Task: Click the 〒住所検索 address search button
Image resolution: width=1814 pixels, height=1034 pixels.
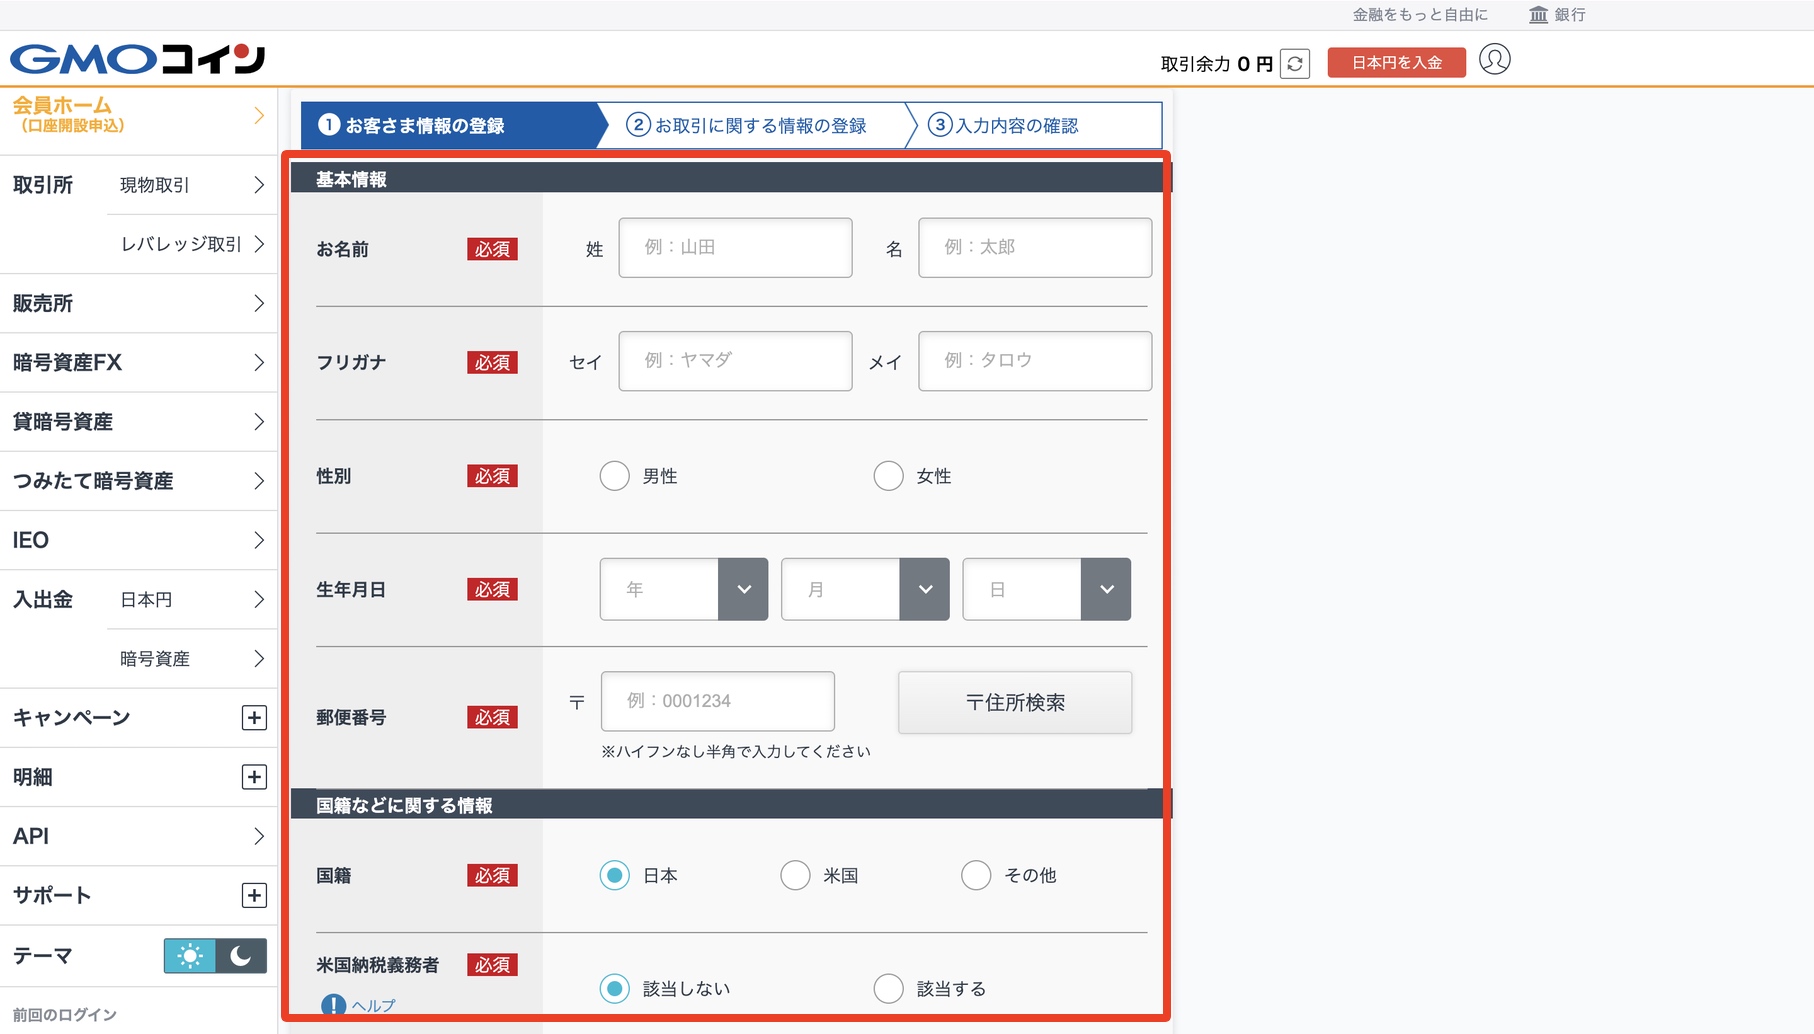Action: tap(1015, 703)
